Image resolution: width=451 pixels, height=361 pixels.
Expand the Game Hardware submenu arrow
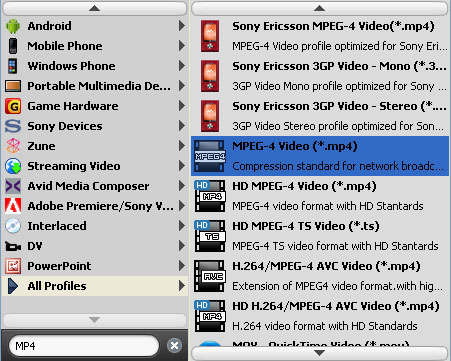182,106
